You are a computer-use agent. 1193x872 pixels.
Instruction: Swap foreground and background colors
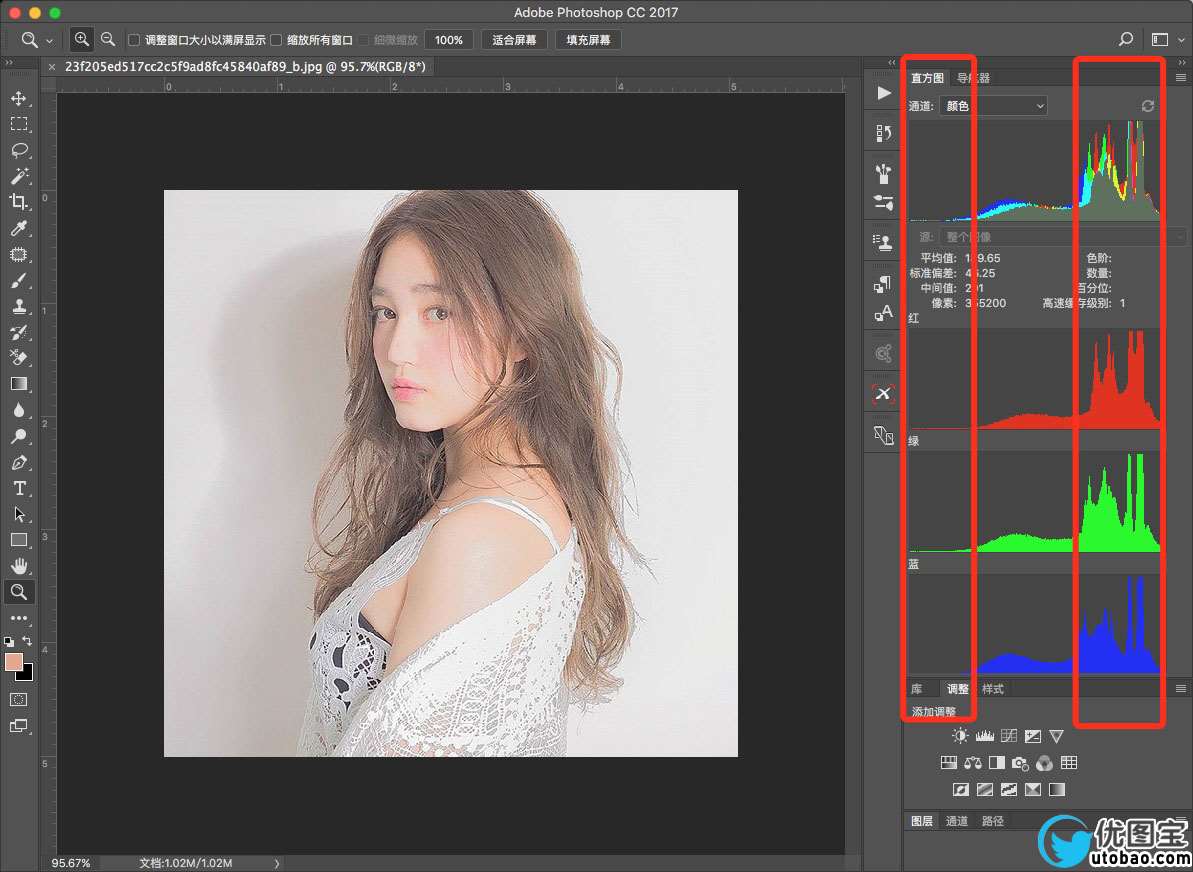27,641
